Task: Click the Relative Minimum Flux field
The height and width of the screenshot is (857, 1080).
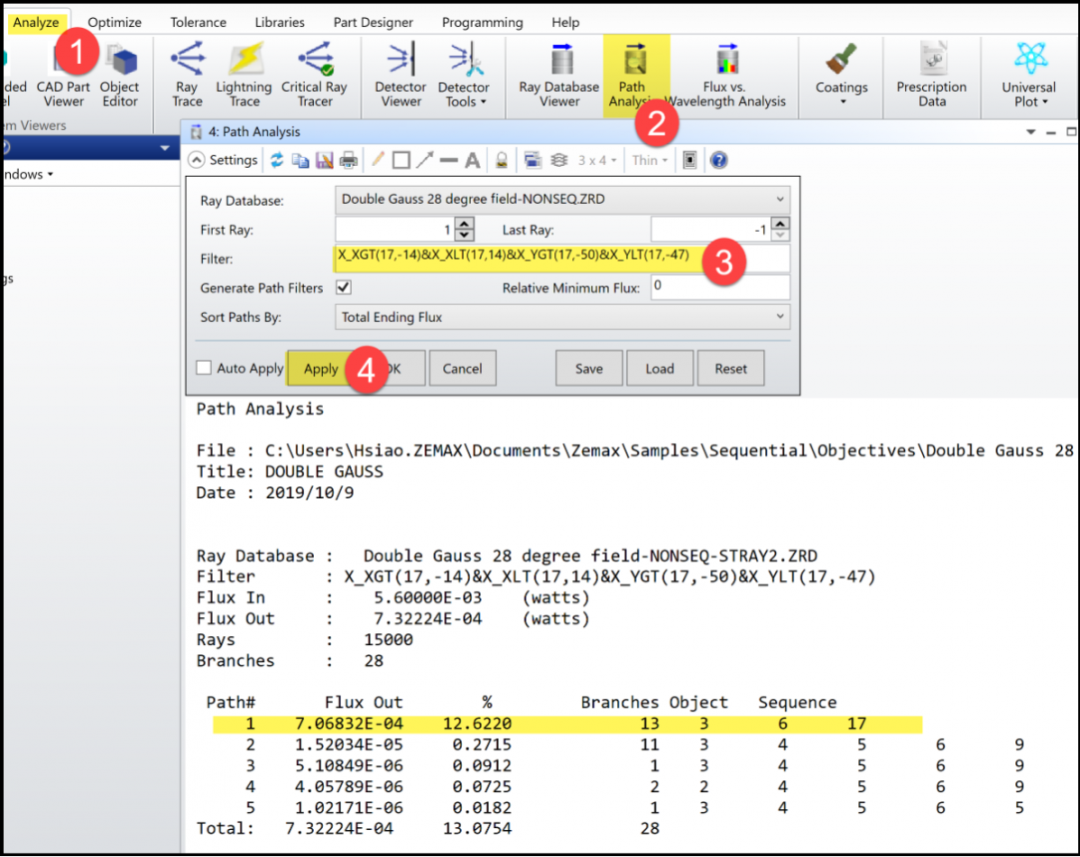Action: pos(720,287)
